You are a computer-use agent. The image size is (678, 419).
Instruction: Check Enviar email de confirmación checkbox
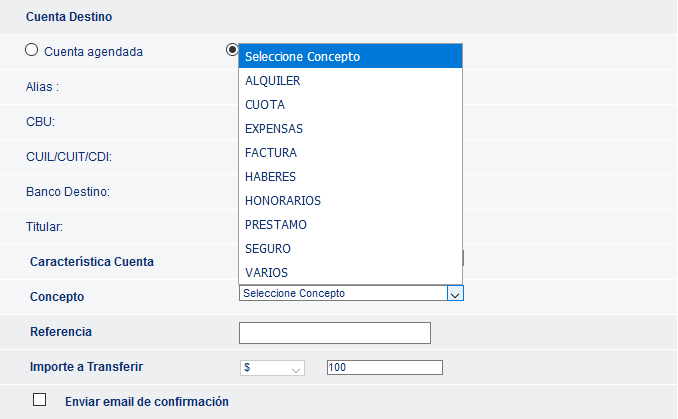coord(39,400)
